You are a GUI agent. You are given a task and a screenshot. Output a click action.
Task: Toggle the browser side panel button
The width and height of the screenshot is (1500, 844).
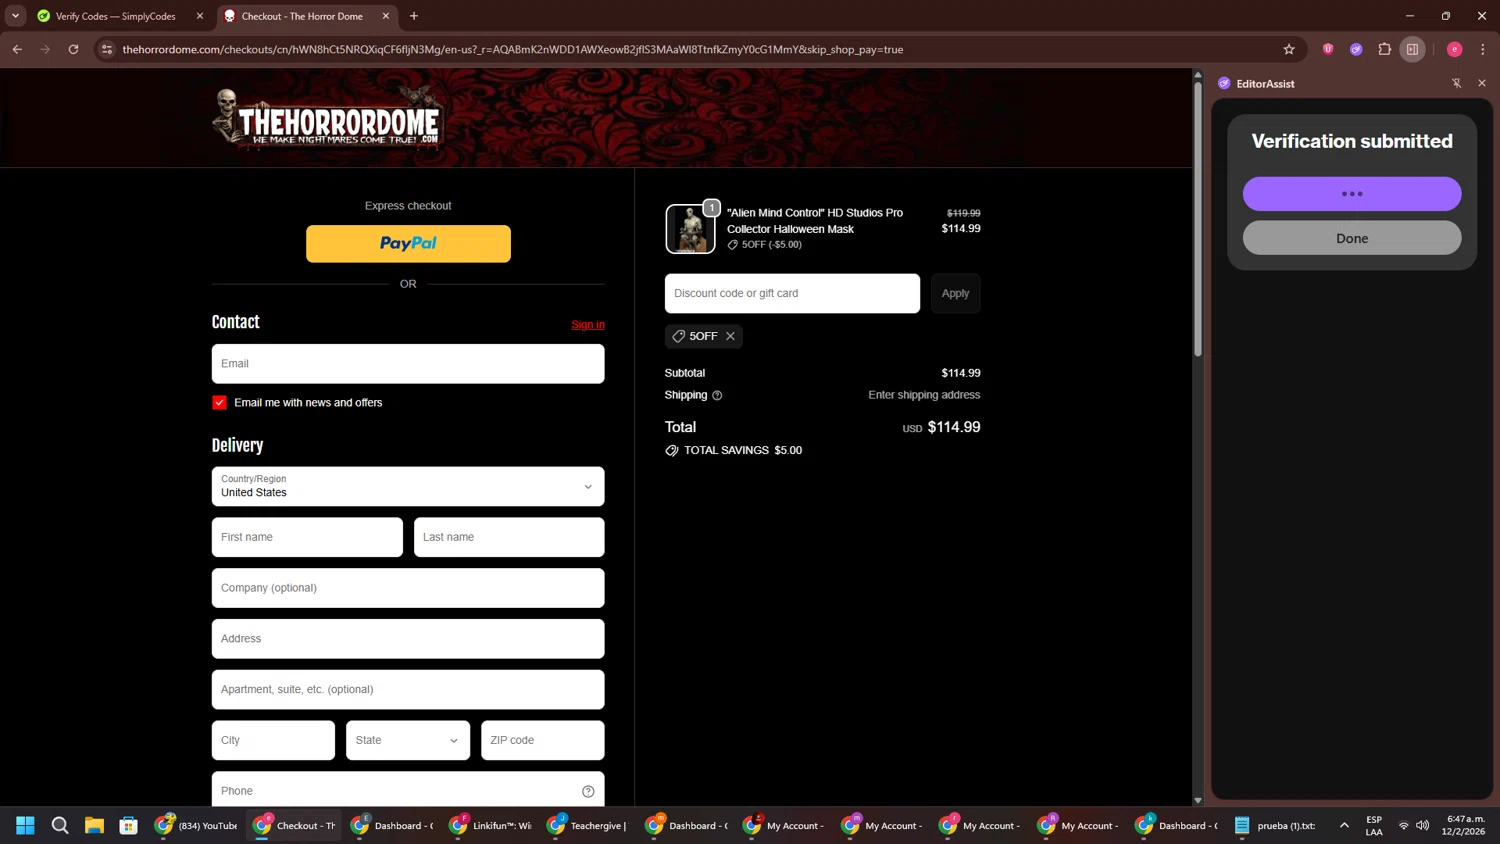coord(1412,49)
